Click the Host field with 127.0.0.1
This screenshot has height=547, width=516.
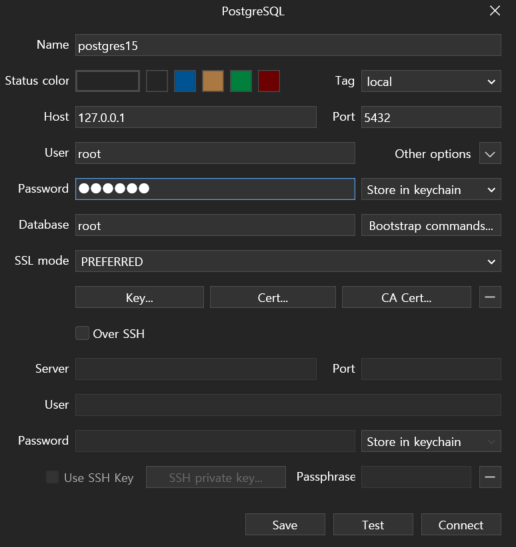tap(196, 117)
